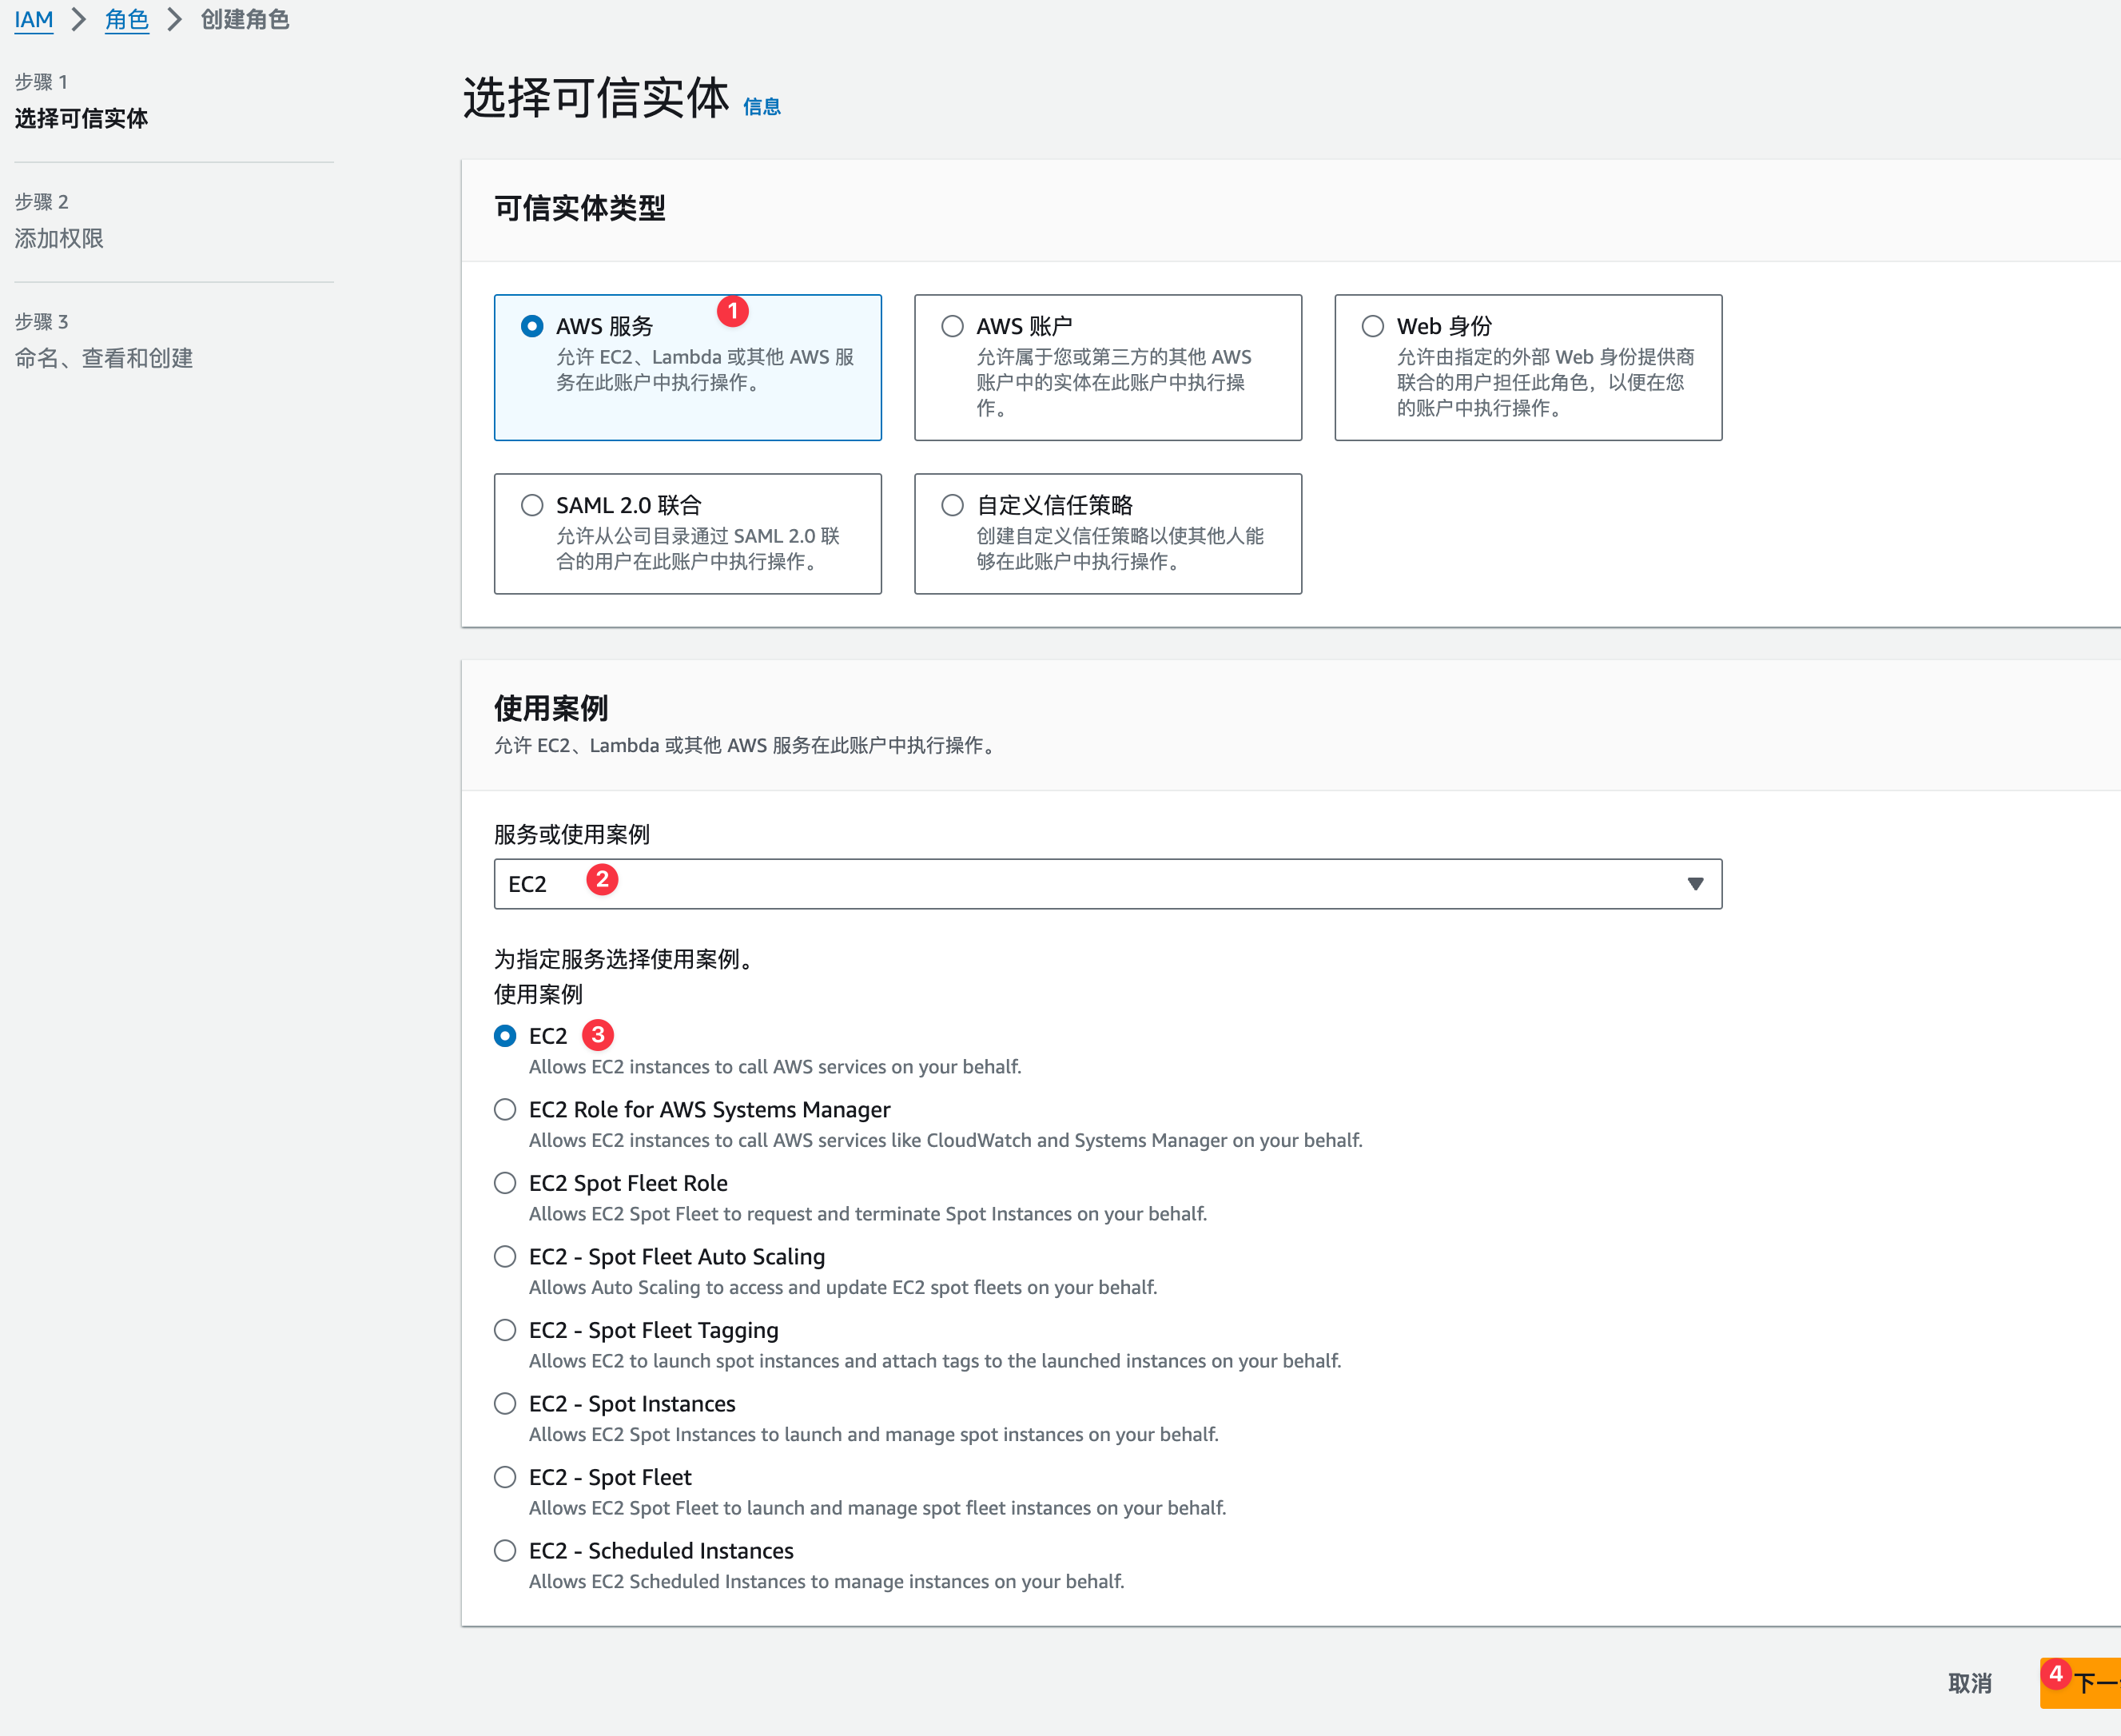Image resolution: width=2121 pixels, height=1736 pixels.
Task: Select SAML 2.0 联合 option
Action: pos(532,505)
